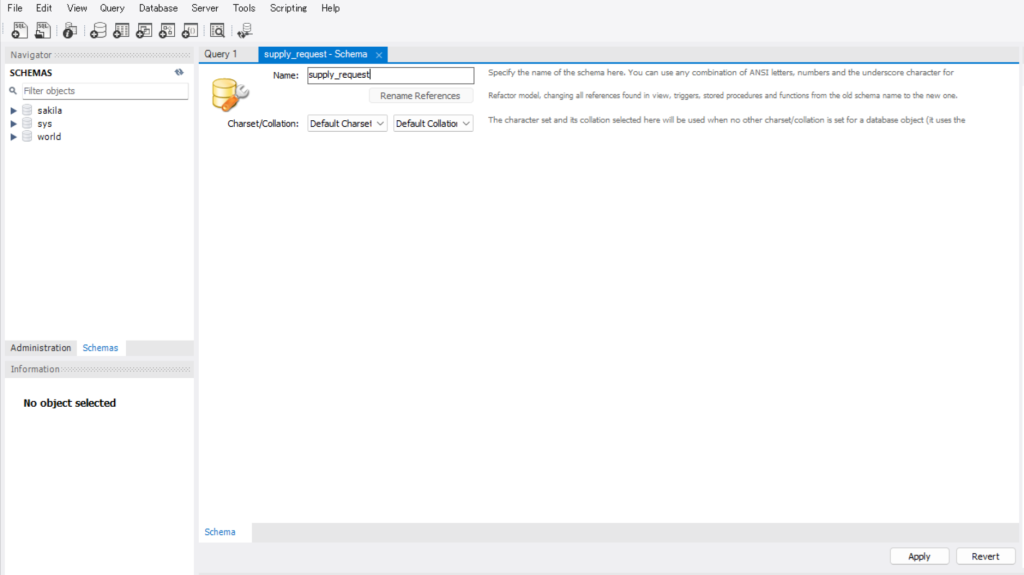1024x575 pixels.
Task: Click the create stored procedure icon
Action: click(167, 30)
